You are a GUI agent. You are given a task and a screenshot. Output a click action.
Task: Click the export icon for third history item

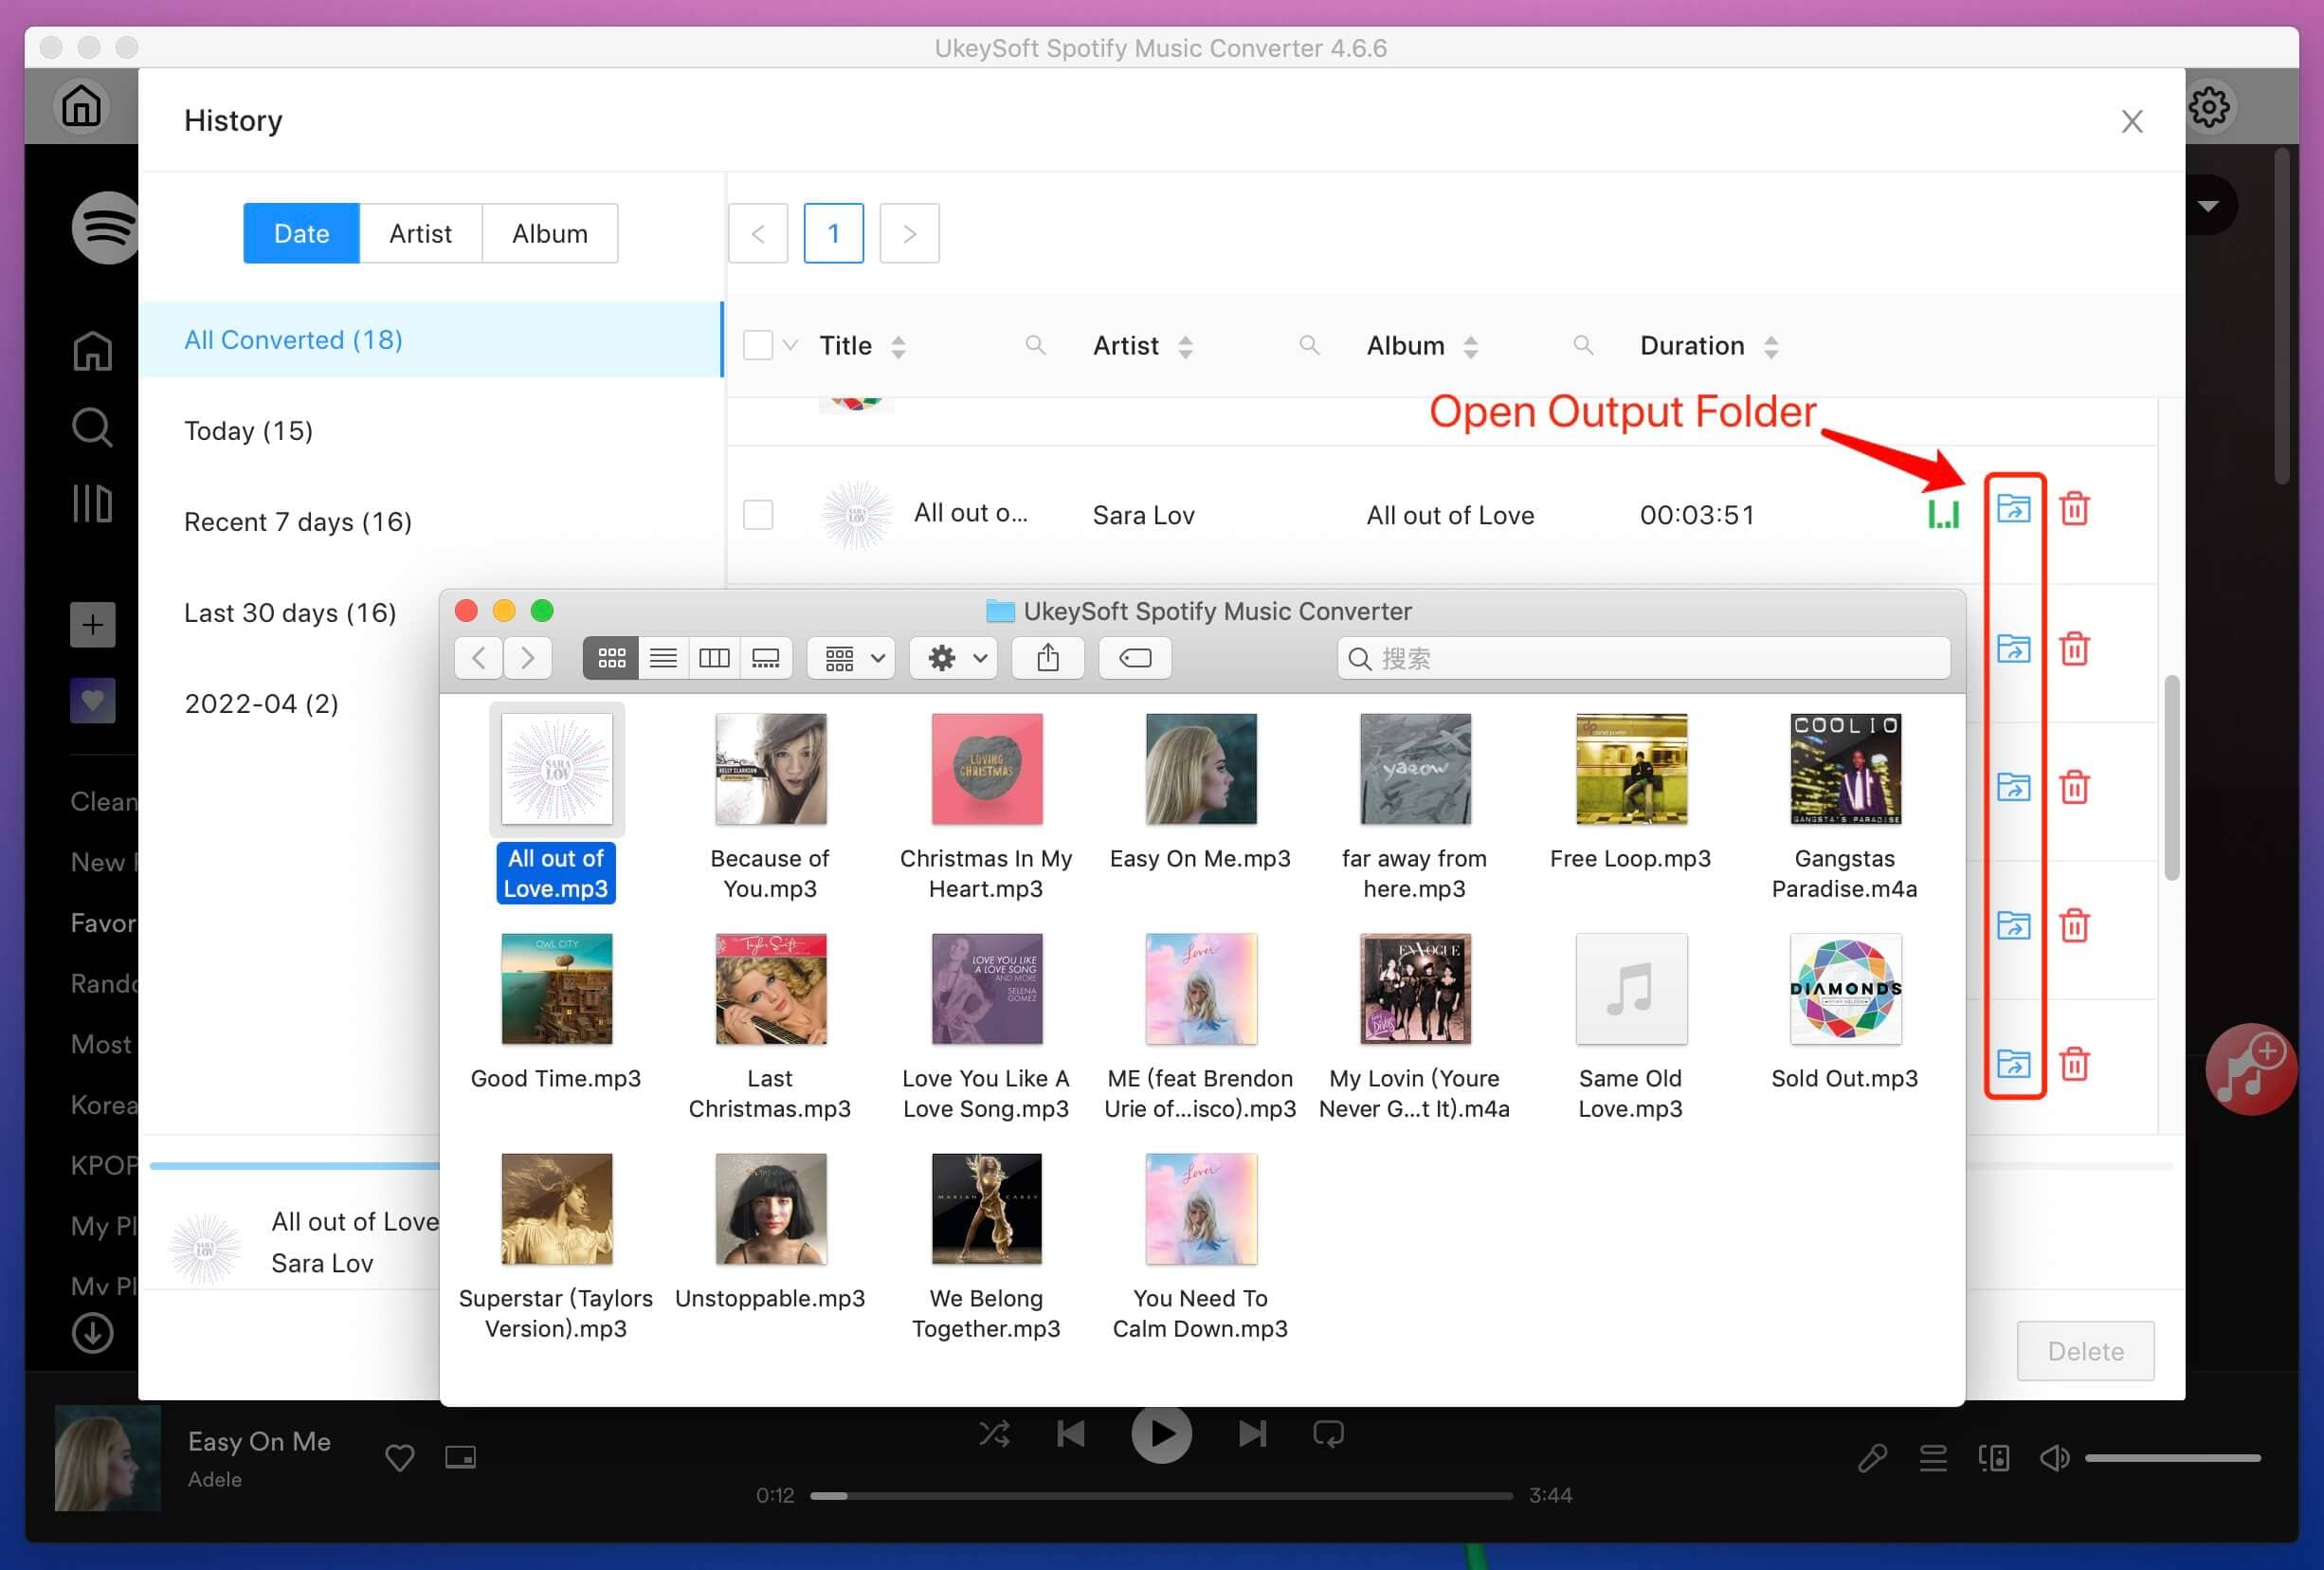tap(2012, 787)
